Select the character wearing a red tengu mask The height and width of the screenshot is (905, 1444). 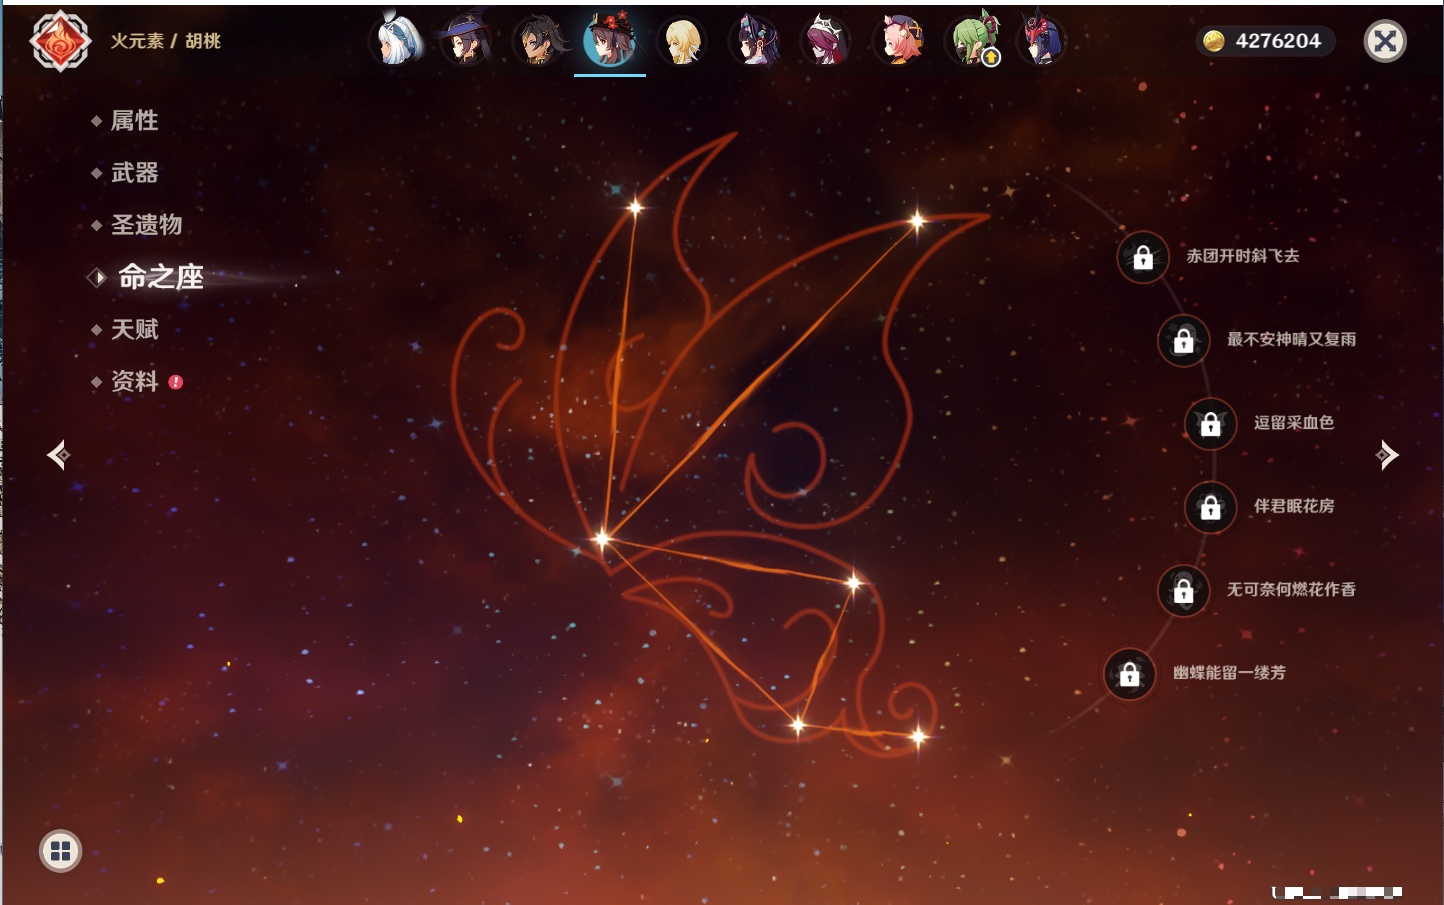click(1042, 41)
